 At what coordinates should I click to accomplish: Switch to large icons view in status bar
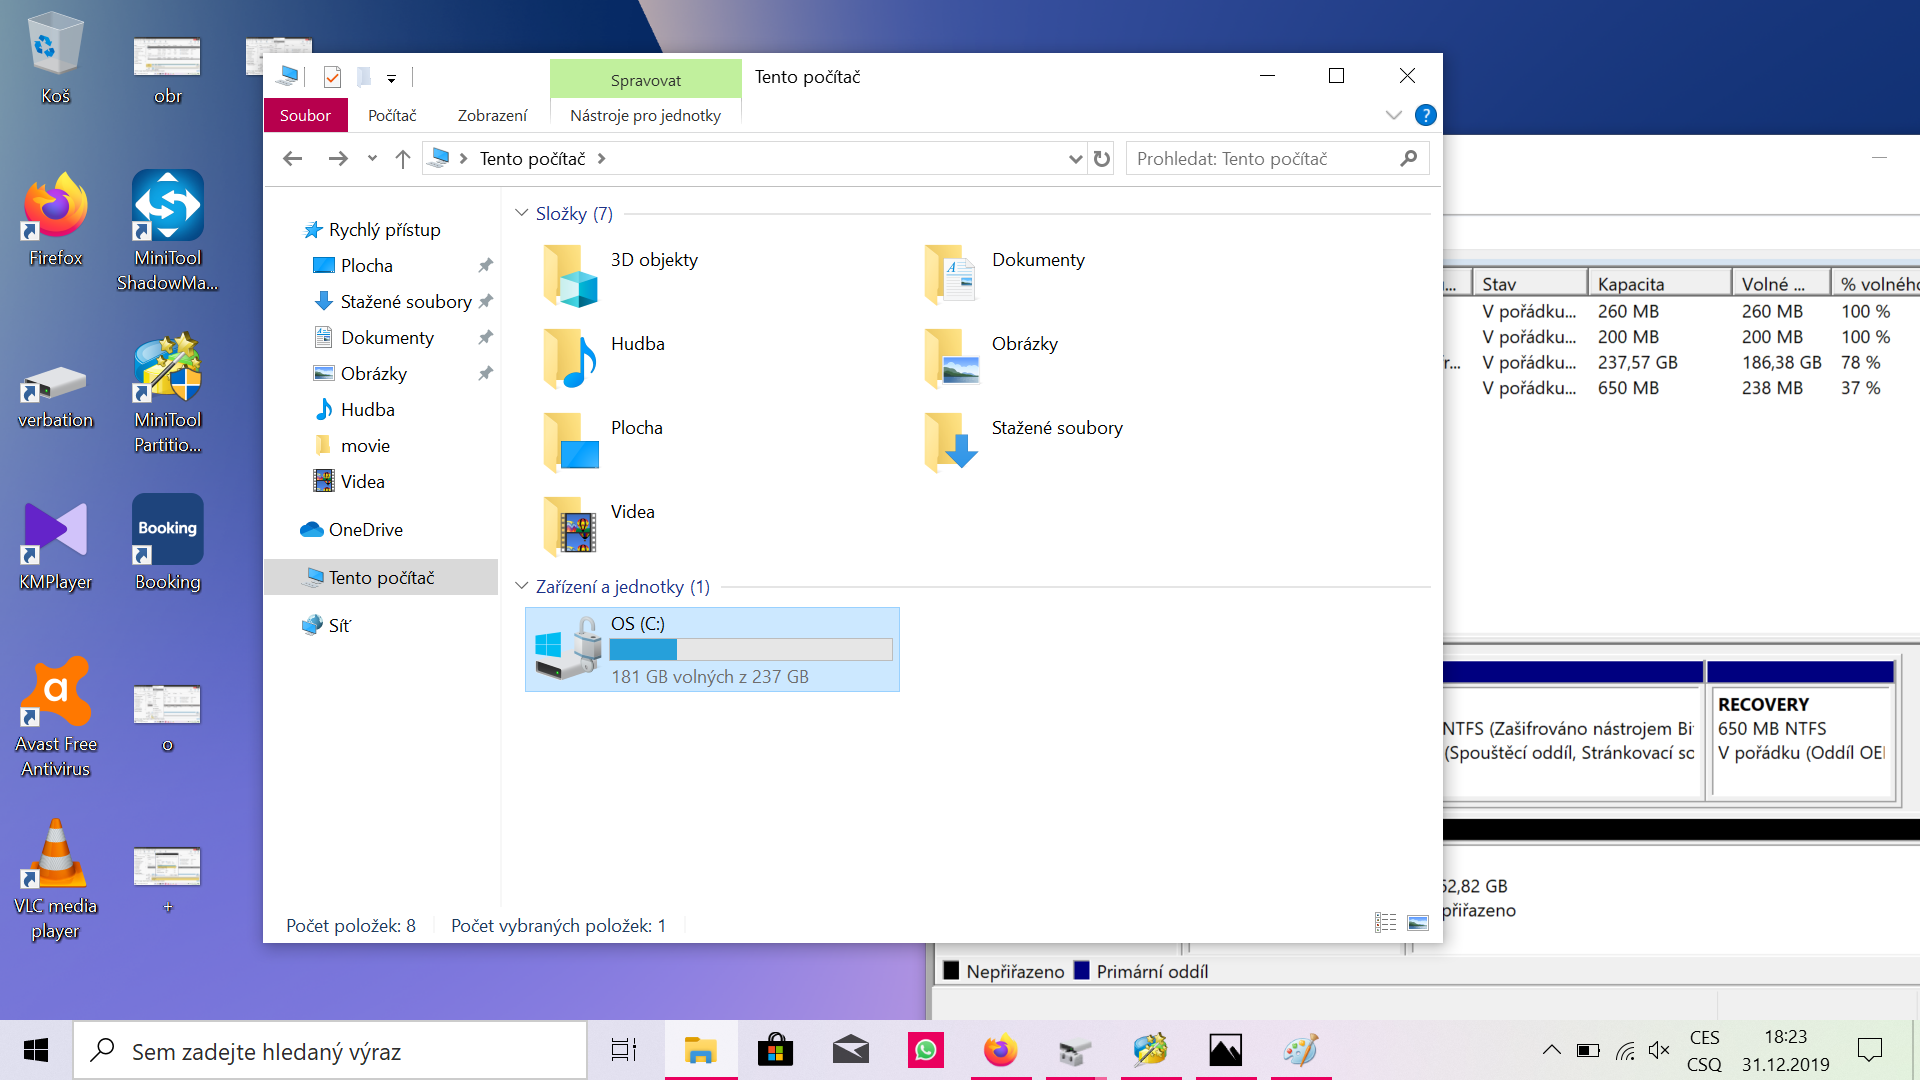coord(1418,923)
